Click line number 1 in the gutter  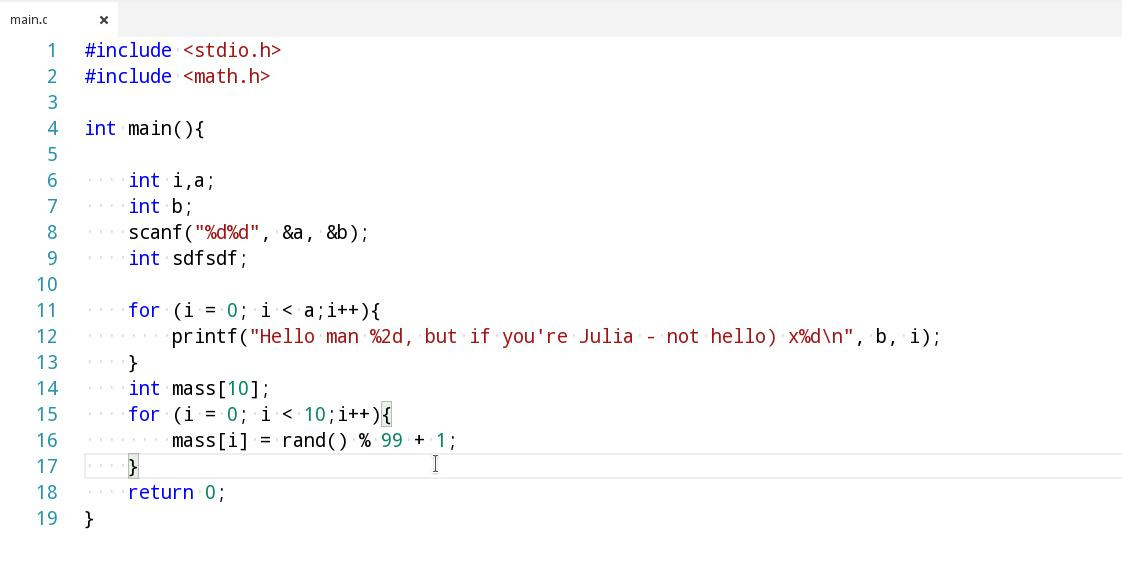click(52, 50)
